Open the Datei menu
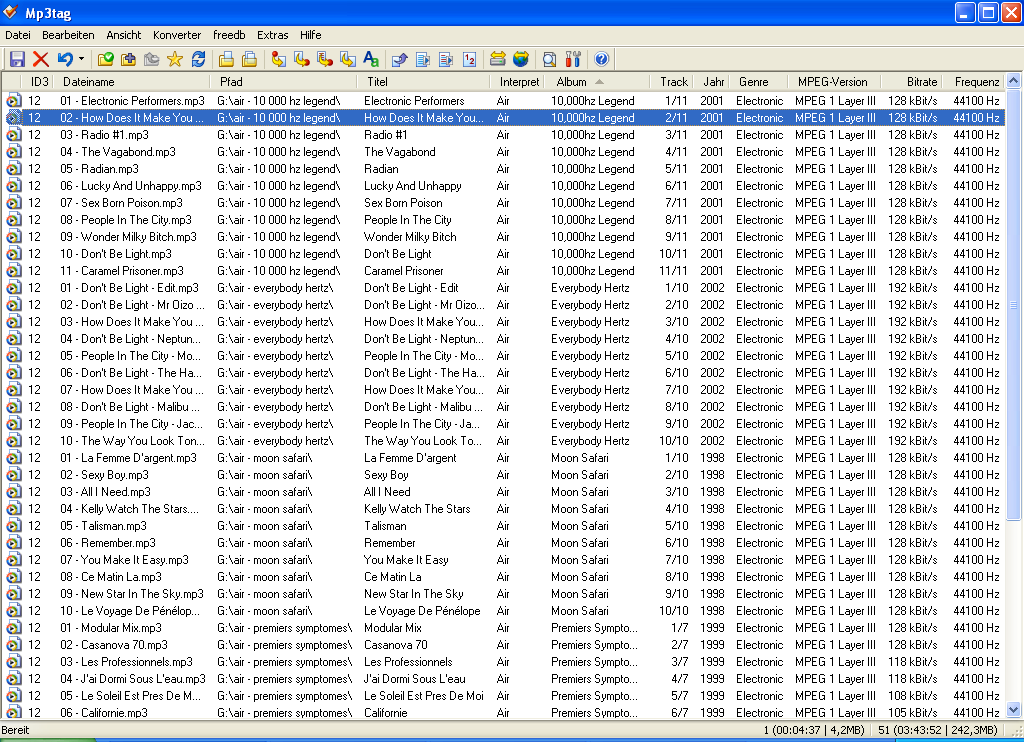The height and width of the screenshot is (742, 1024). [x=18, y=35]
